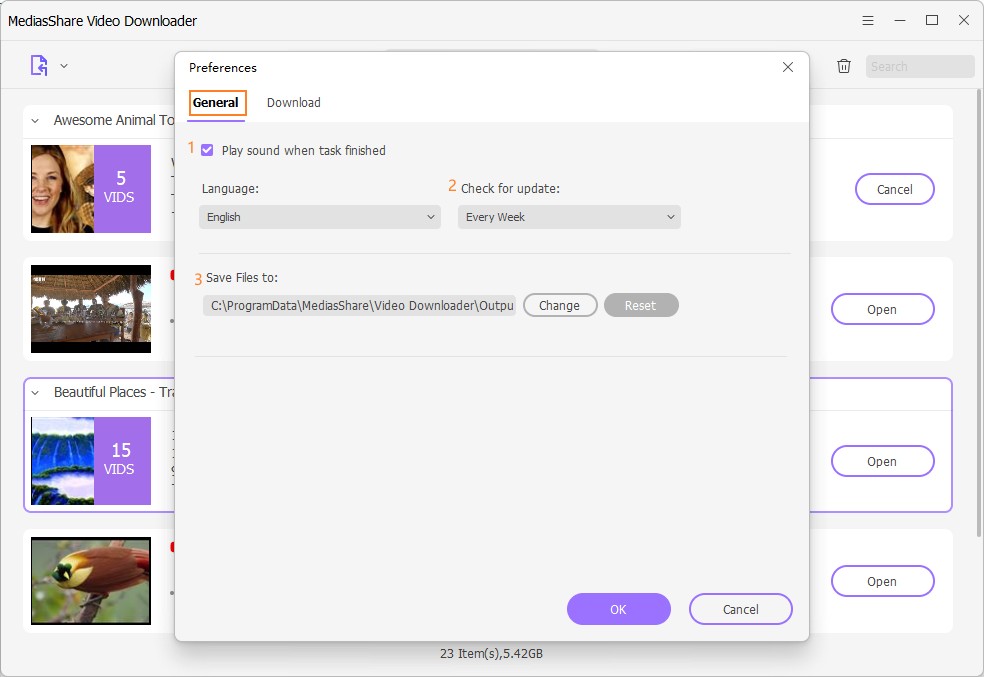Click Cancel in the Preferences dialog
Image resolution: width=984 pixels, height=677 pixels.
(x=740, y=609)
